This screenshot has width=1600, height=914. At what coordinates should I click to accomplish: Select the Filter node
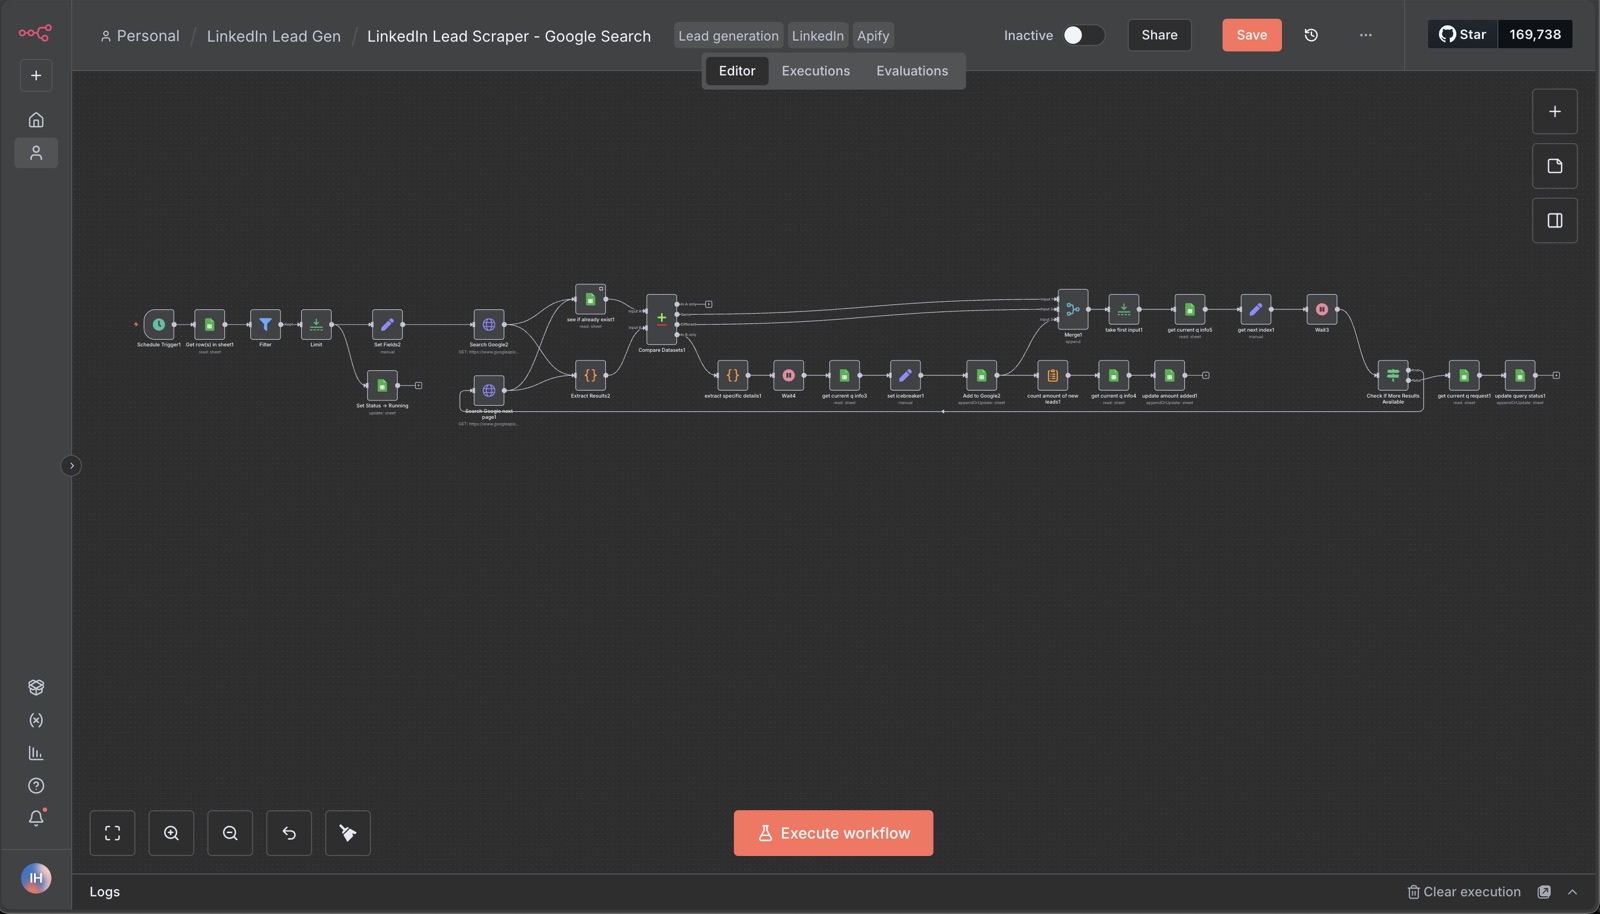pos(265,324)
